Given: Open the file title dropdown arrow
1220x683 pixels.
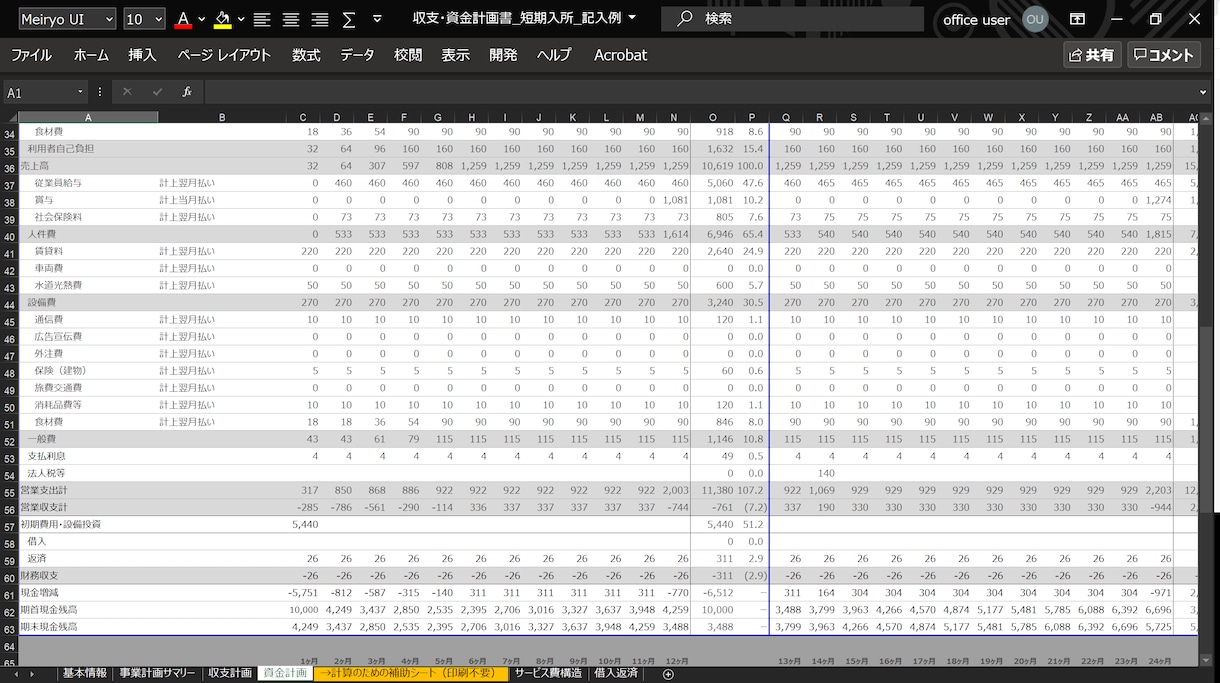Looking at the screenshot, I should (632, 18).
